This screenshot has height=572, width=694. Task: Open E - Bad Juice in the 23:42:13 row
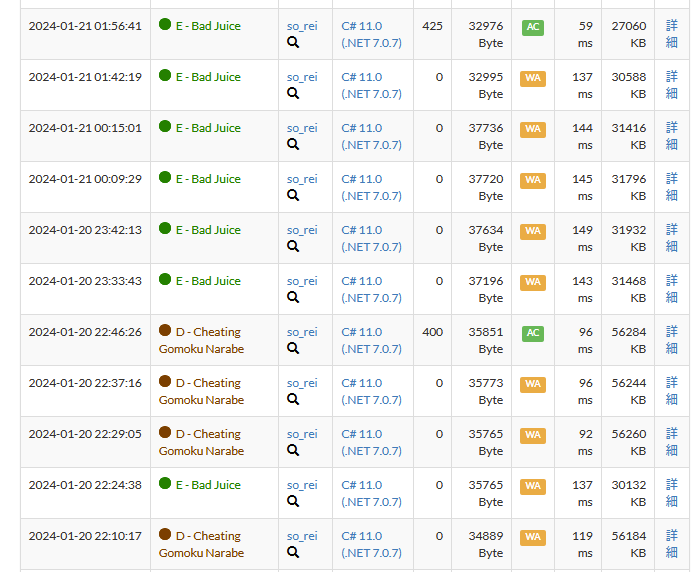[x=208, y=230]
